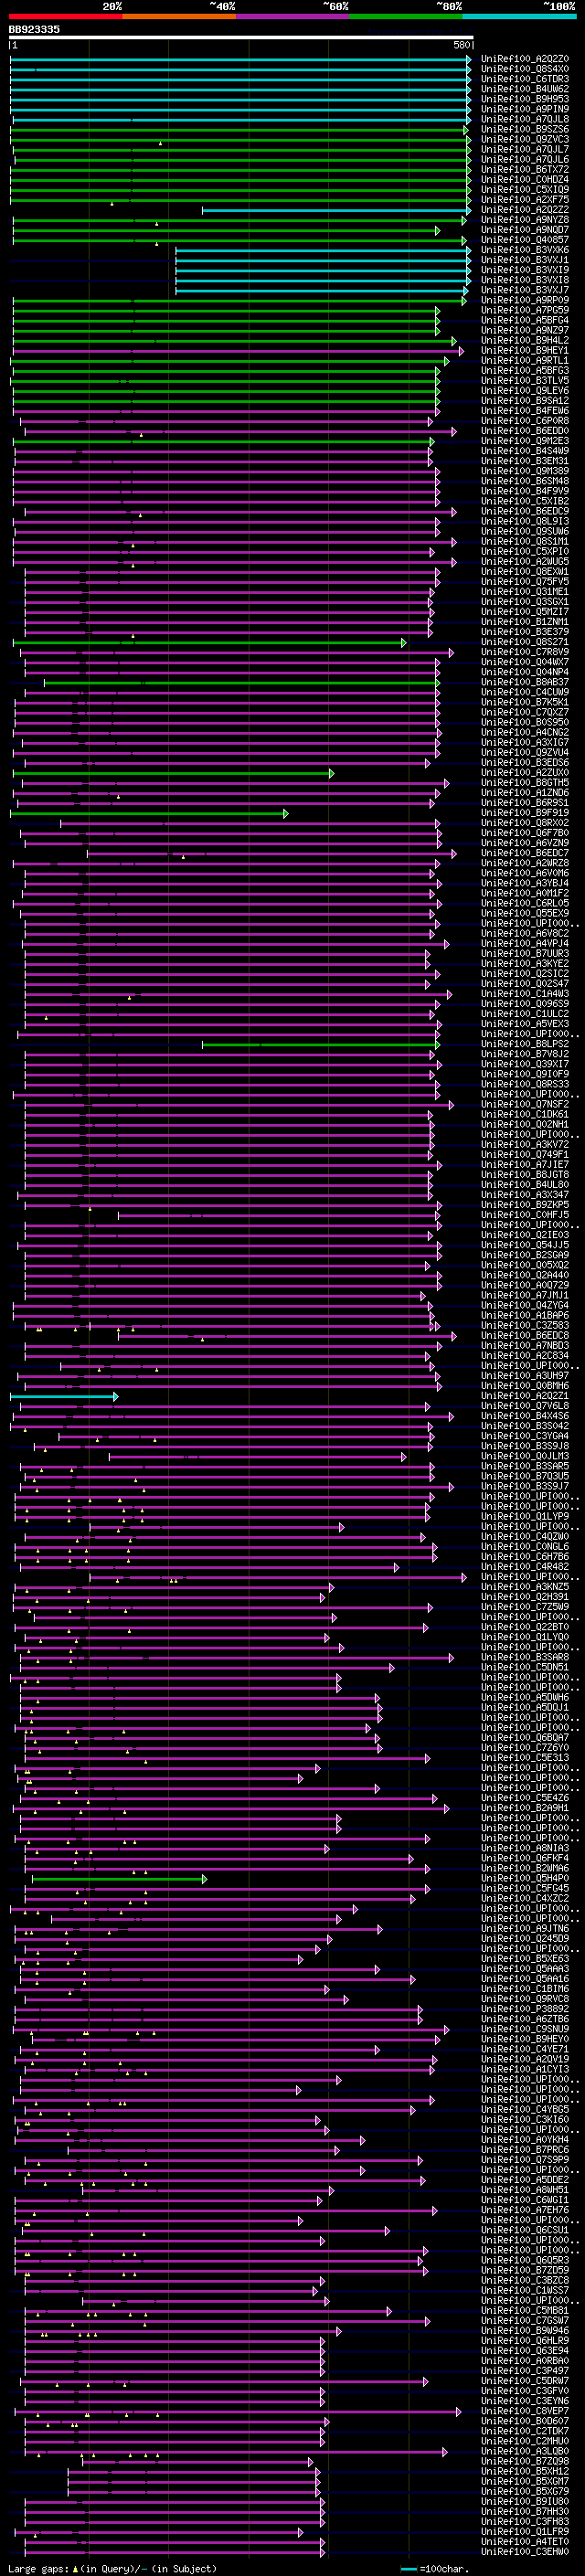Click the cyan ~100% identity legend segment
The width and height of the screenshot is (585, 2576).
click(520, 16)
